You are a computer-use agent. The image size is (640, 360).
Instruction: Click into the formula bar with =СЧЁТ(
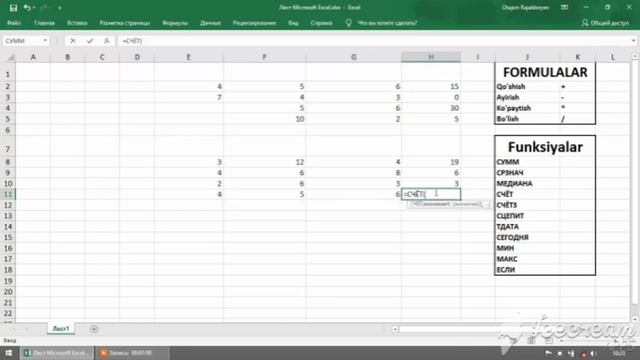tap(373, 41)
